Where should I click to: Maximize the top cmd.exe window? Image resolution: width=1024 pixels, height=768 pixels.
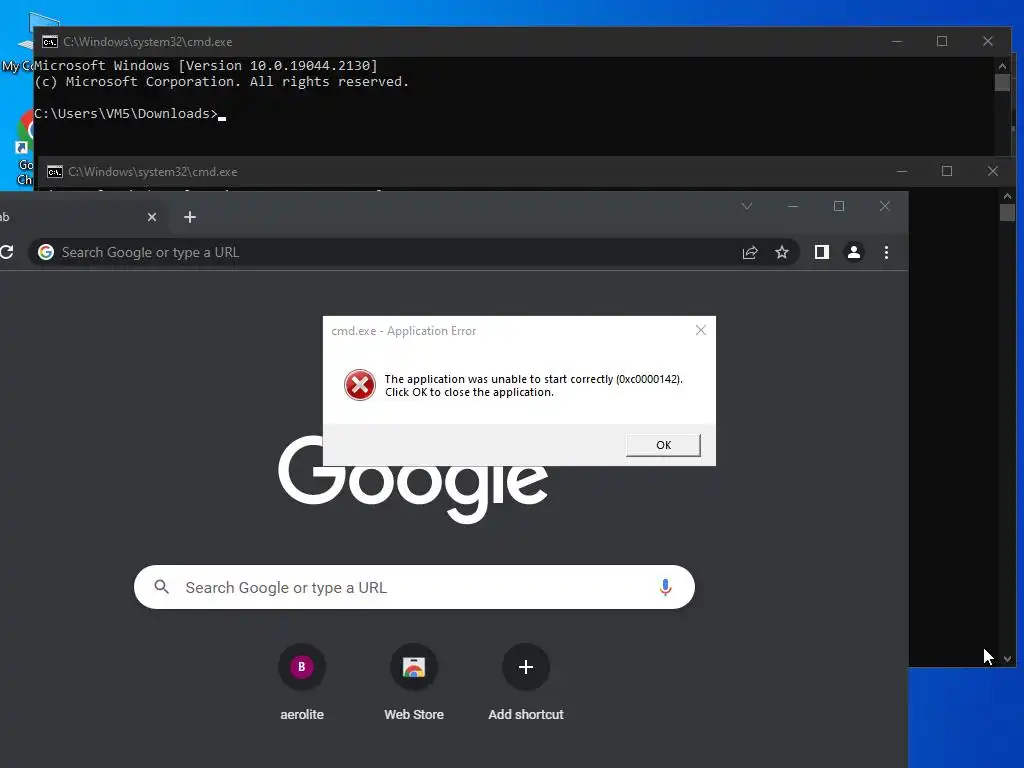coord(942,41)
